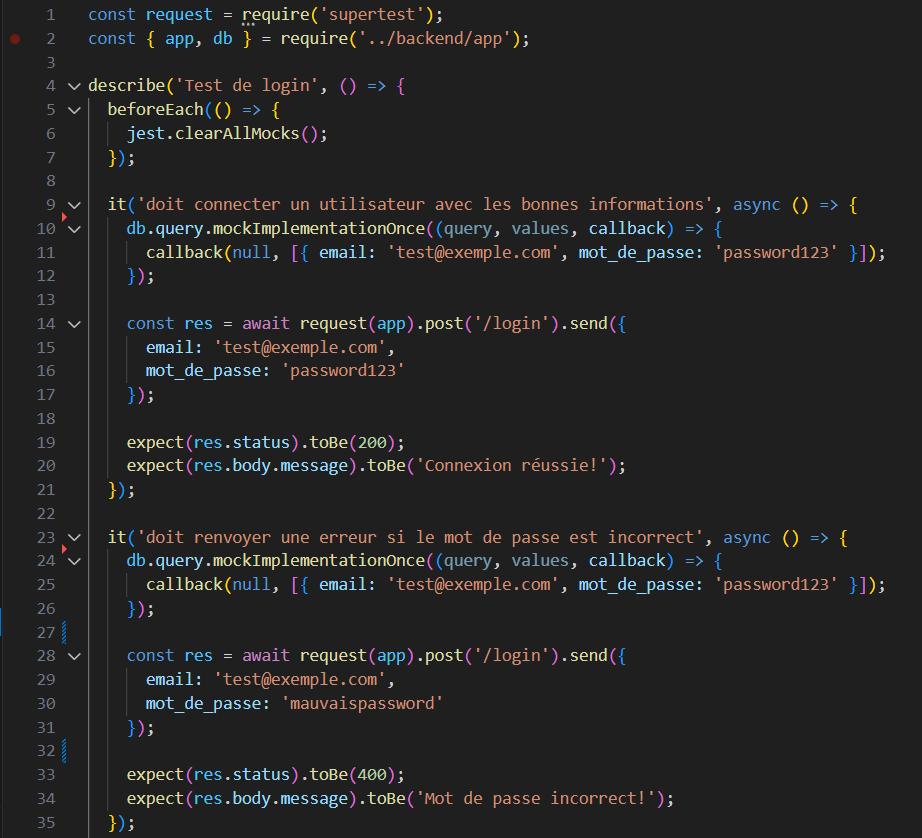Click the red triangle marker near line 9
The width and height of the screenshot is (922, 838).
(64, 216)
